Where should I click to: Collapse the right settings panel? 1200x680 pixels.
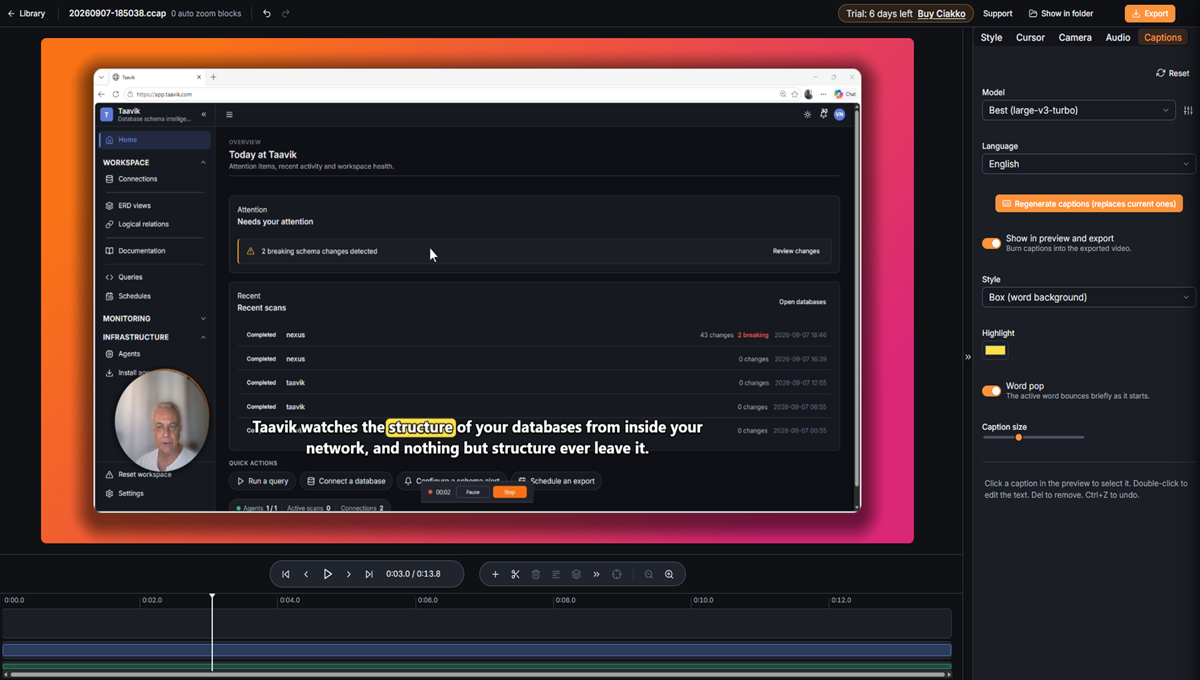tap(967, 357)
